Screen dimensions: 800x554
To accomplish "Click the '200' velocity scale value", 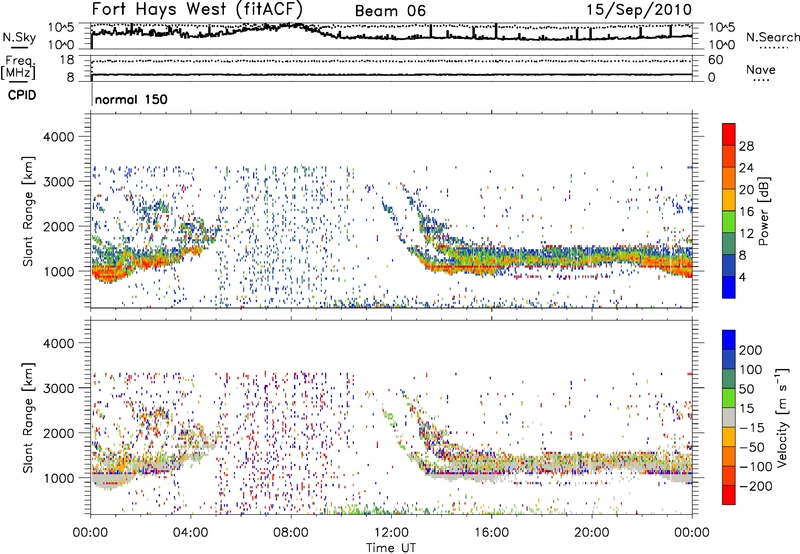I will pos(750,350).
